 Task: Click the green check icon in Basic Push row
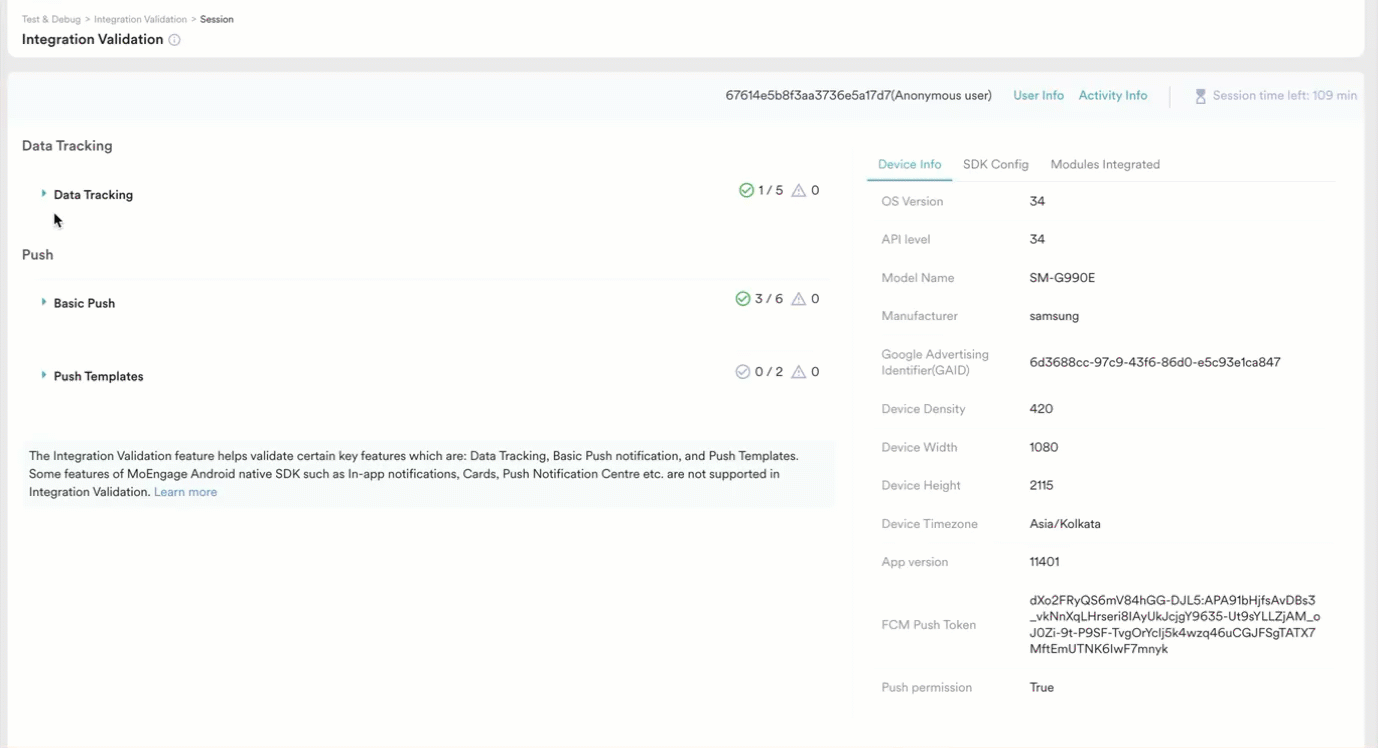[743, 299]
